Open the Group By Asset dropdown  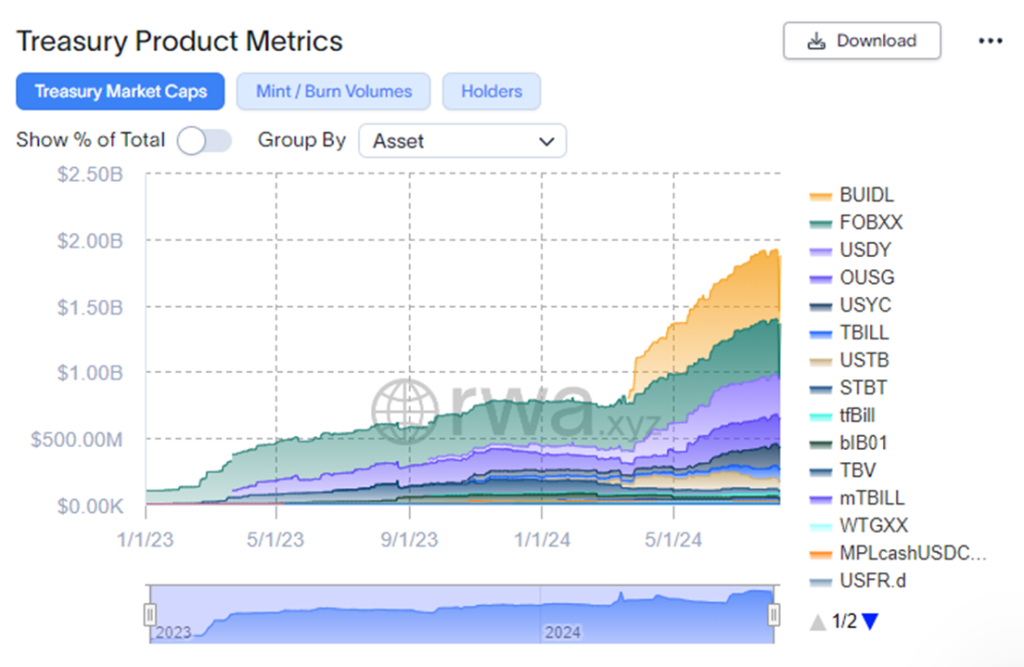[462, 141]
